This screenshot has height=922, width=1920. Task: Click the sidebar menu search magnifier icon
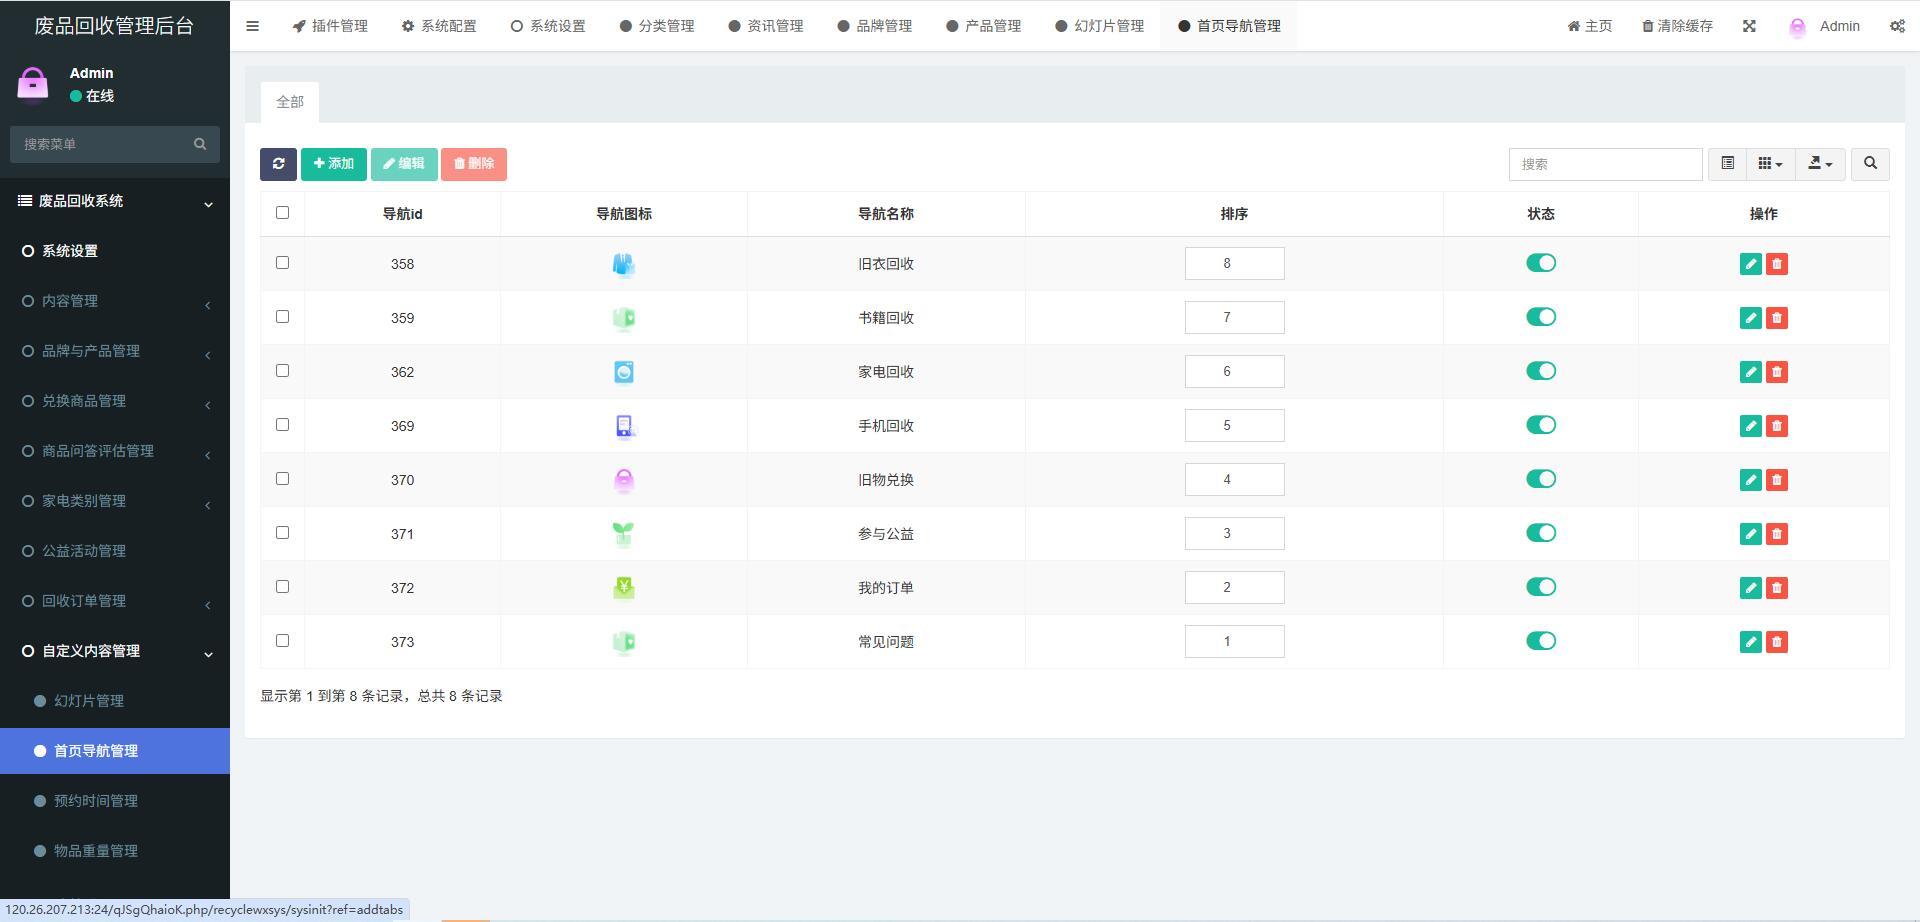200,144
